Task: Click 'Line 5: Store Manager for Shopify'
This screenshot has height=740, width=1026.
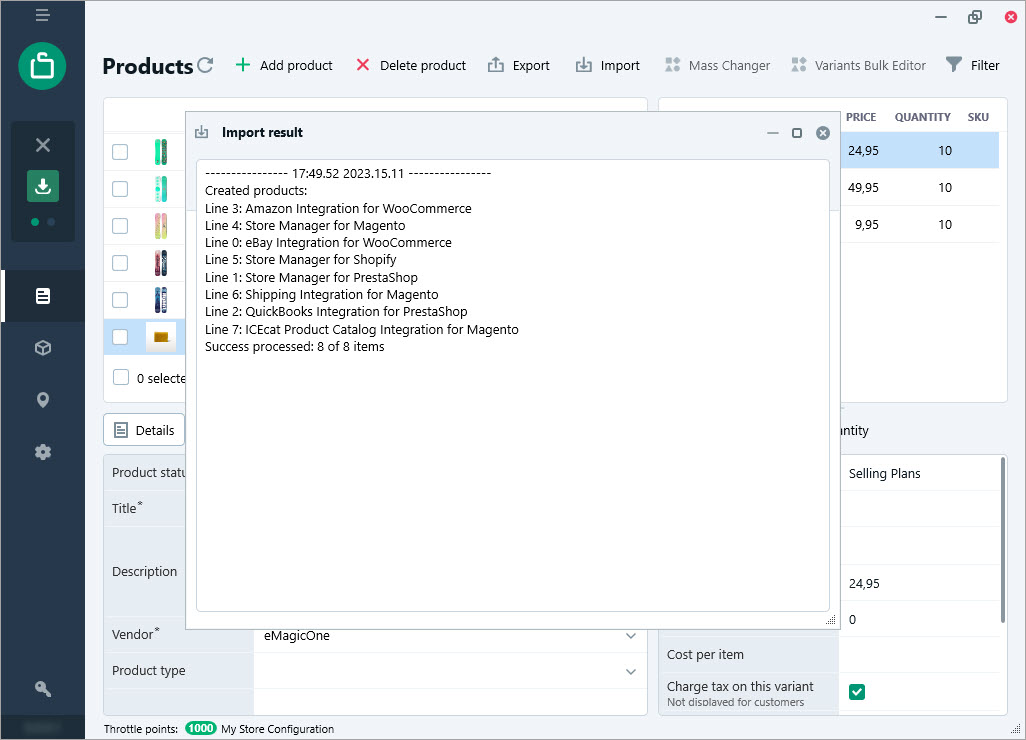Action: click(x=300, y=260)
